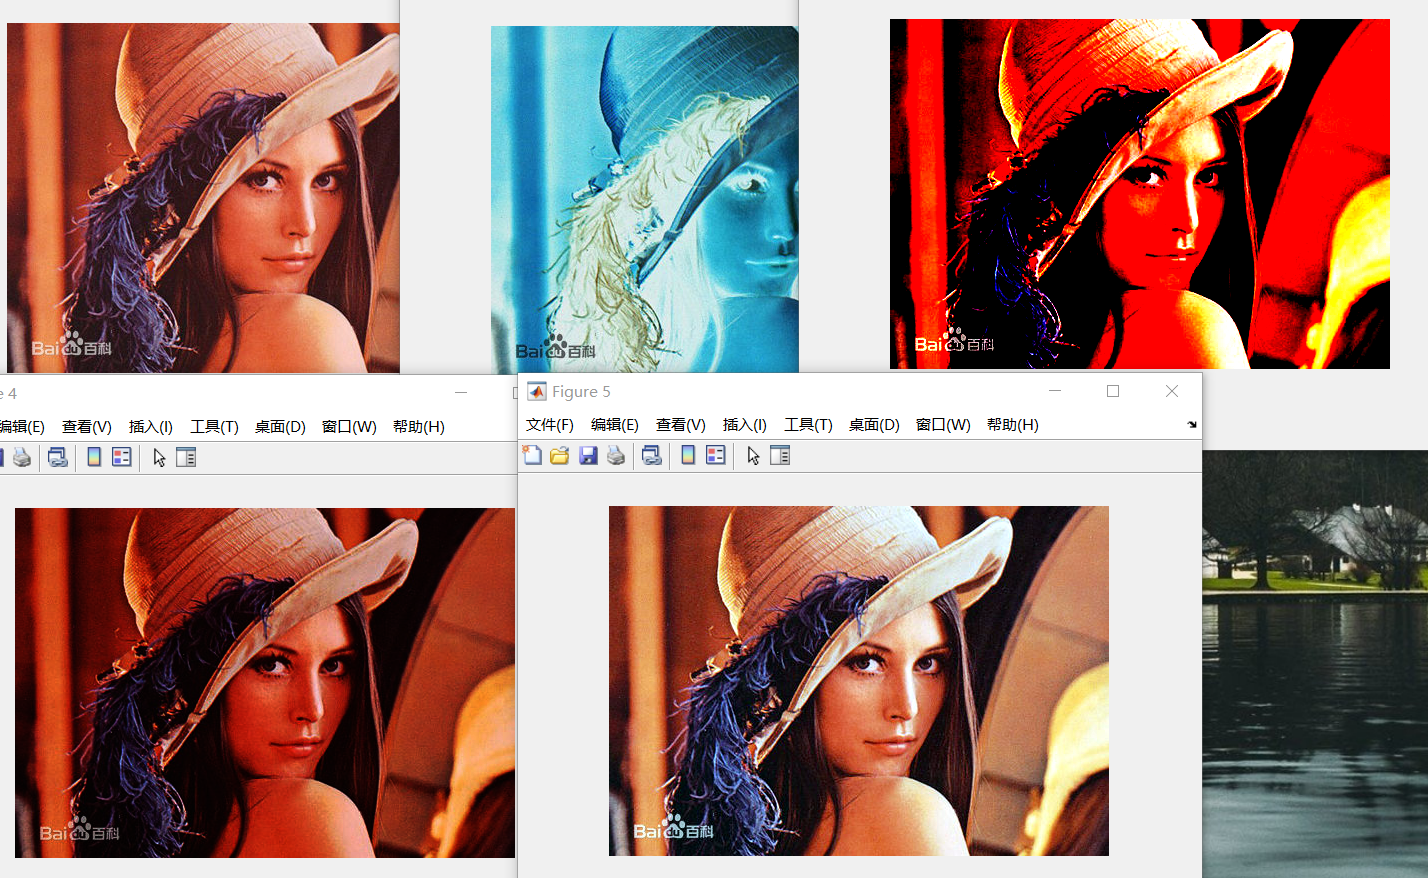Click Print icon in Figure 5 toolbar
The image size is (1428, 878).
[616, 456]
